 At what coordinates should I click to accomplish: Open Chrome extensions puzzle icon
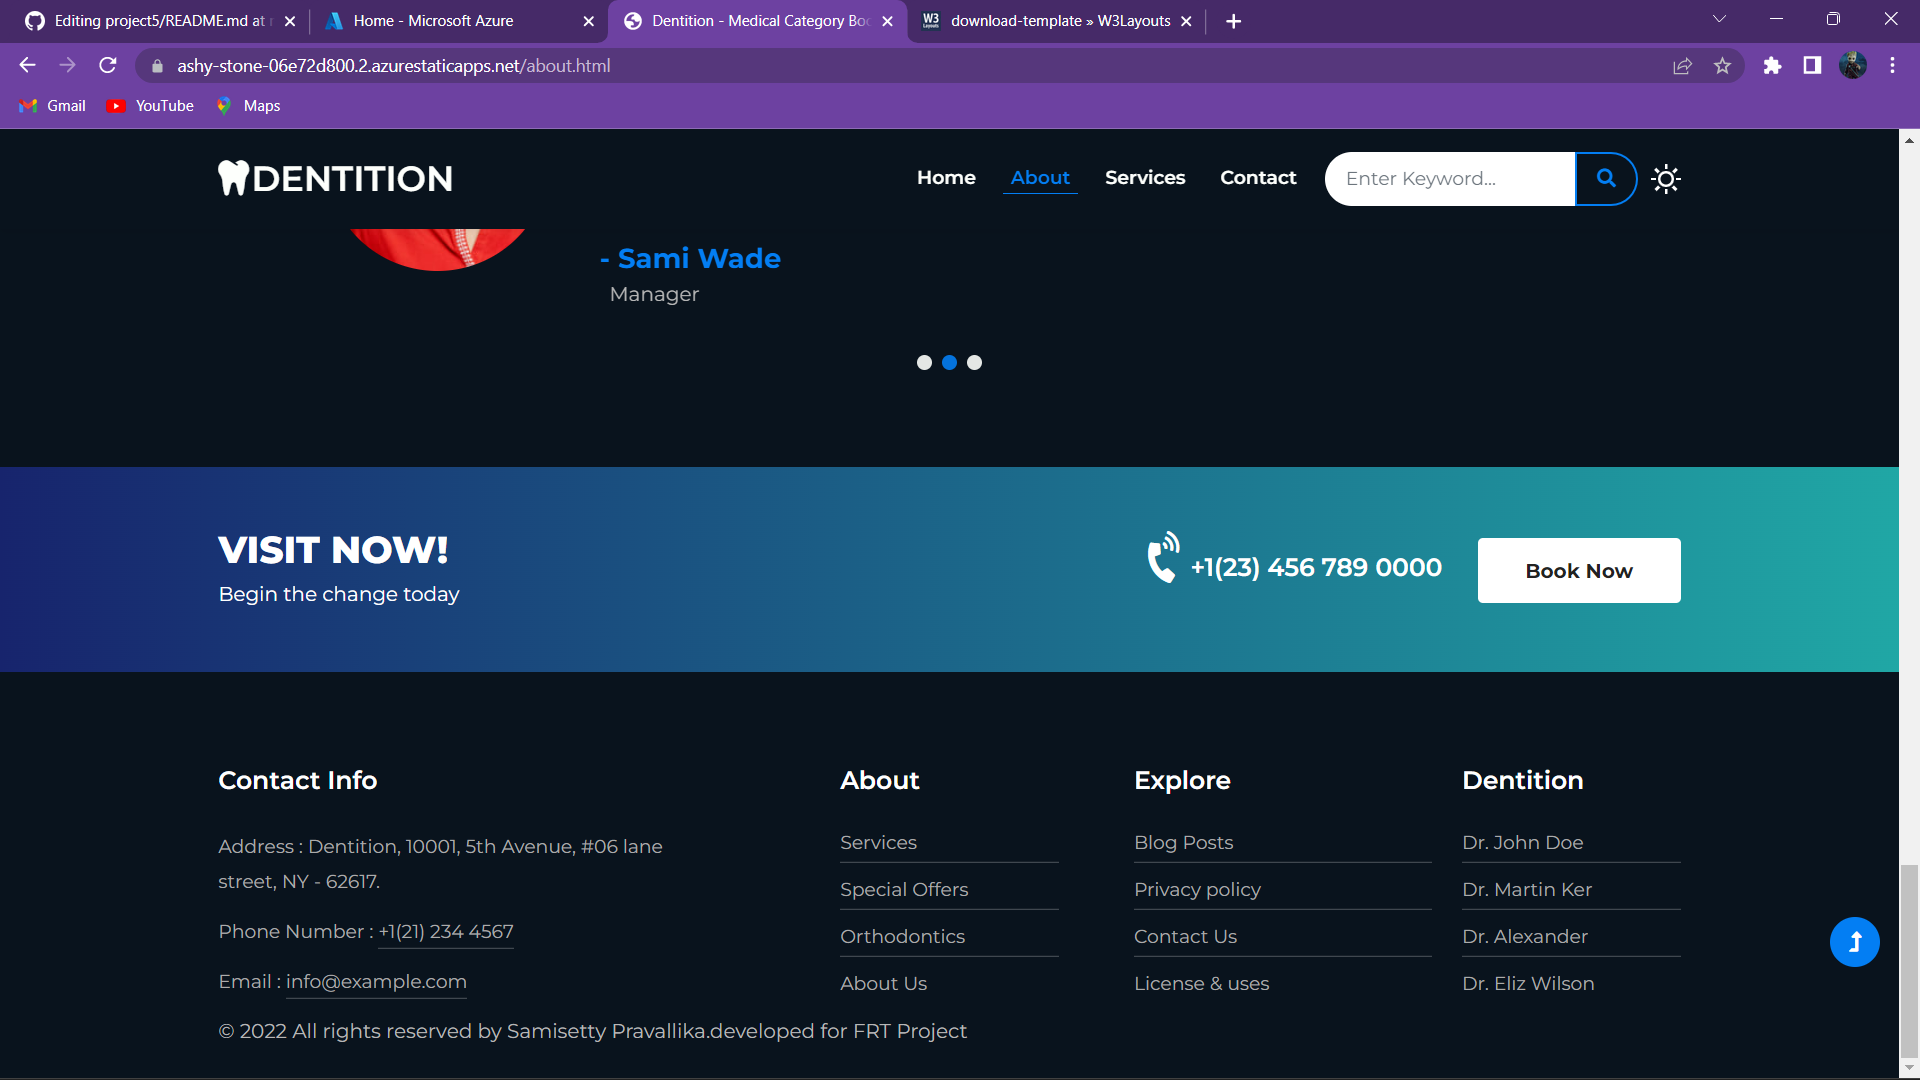click(x=1772, y=66)
